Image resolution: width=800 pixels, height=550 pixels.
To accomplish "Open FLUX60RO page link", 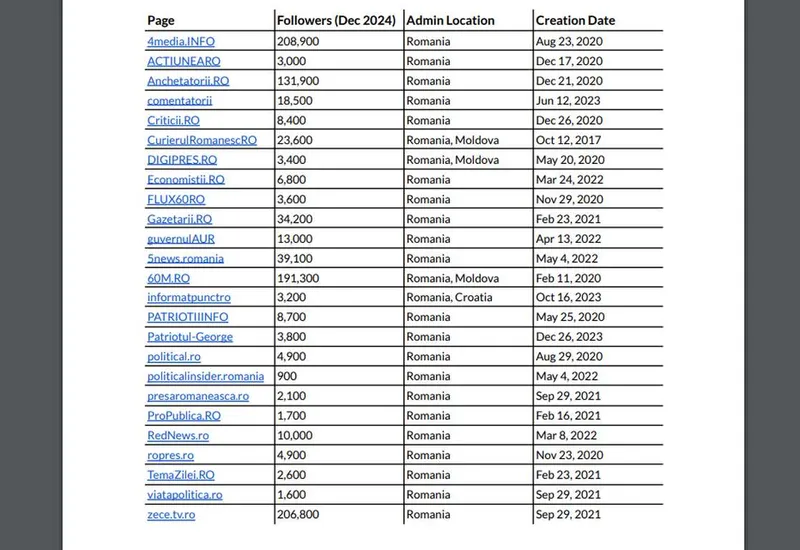I will (176, 199).
